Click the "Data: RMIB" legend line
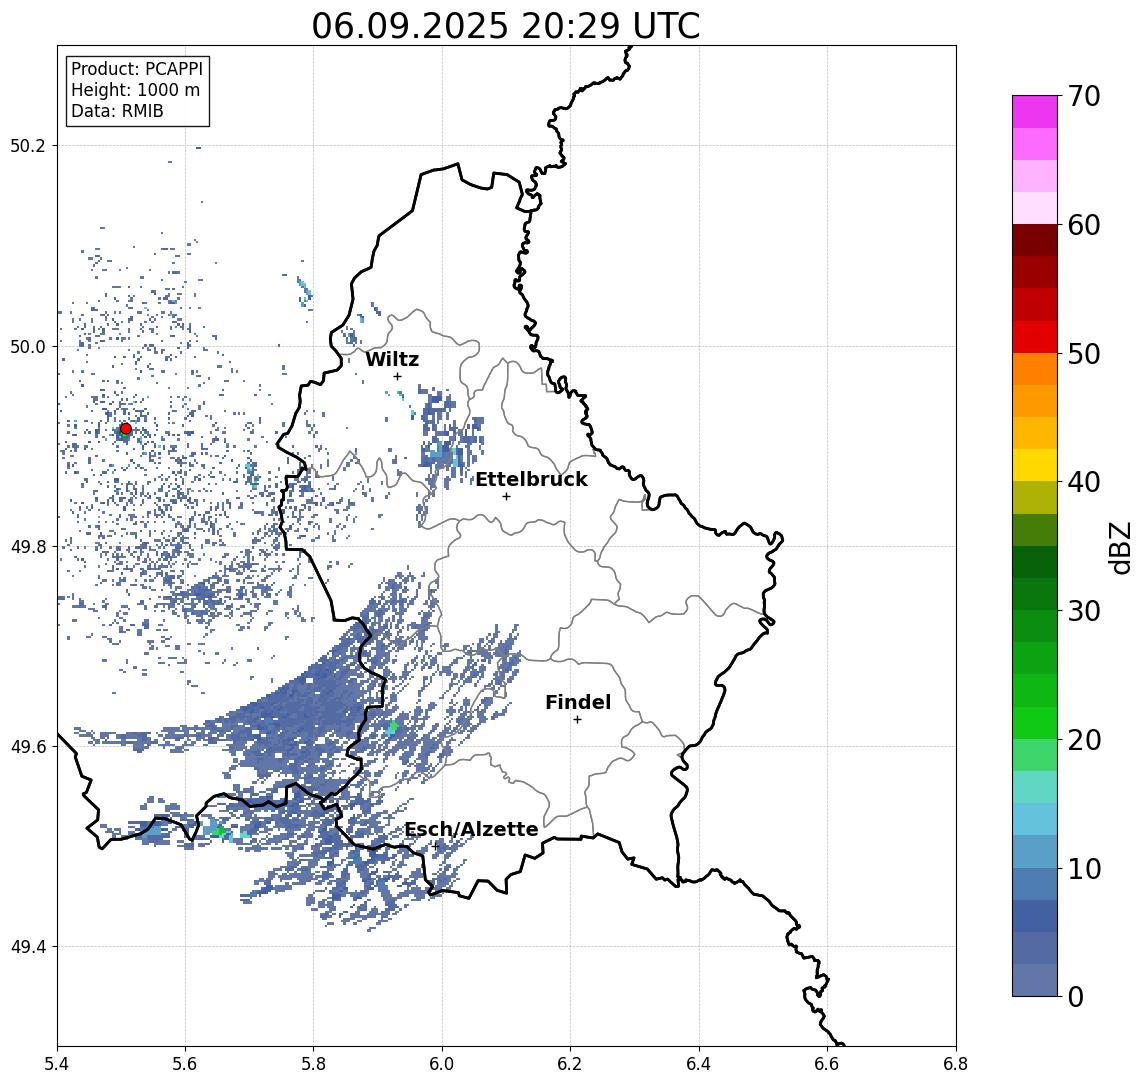 (117, 111)
